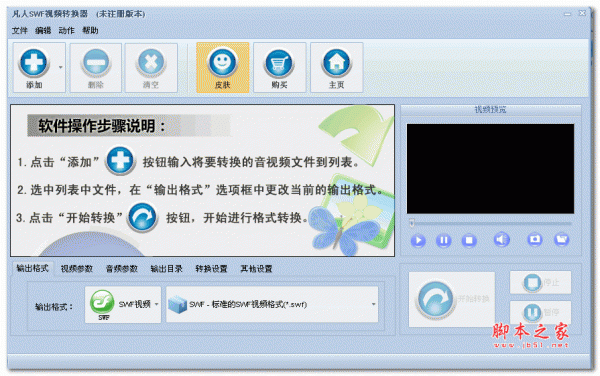Image resolution: width=600 pixels, height=376 pixels.
Task: Take a snapshot with camera icon
Action: [x=535, y=239]
